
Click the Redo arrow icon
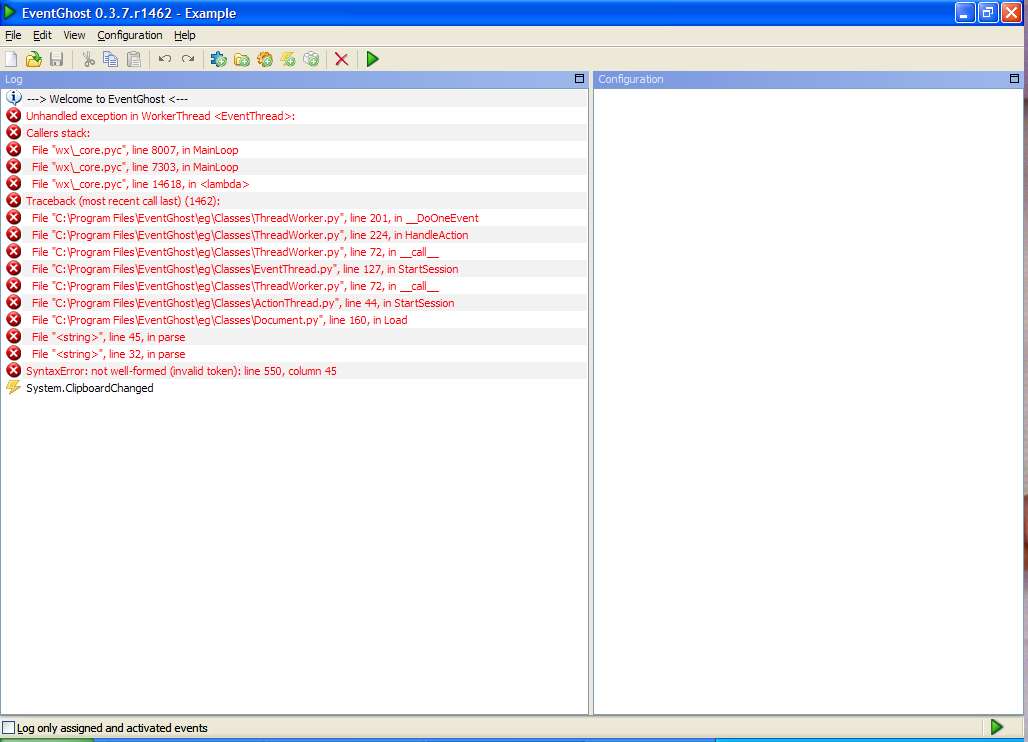tap(188, 59)
